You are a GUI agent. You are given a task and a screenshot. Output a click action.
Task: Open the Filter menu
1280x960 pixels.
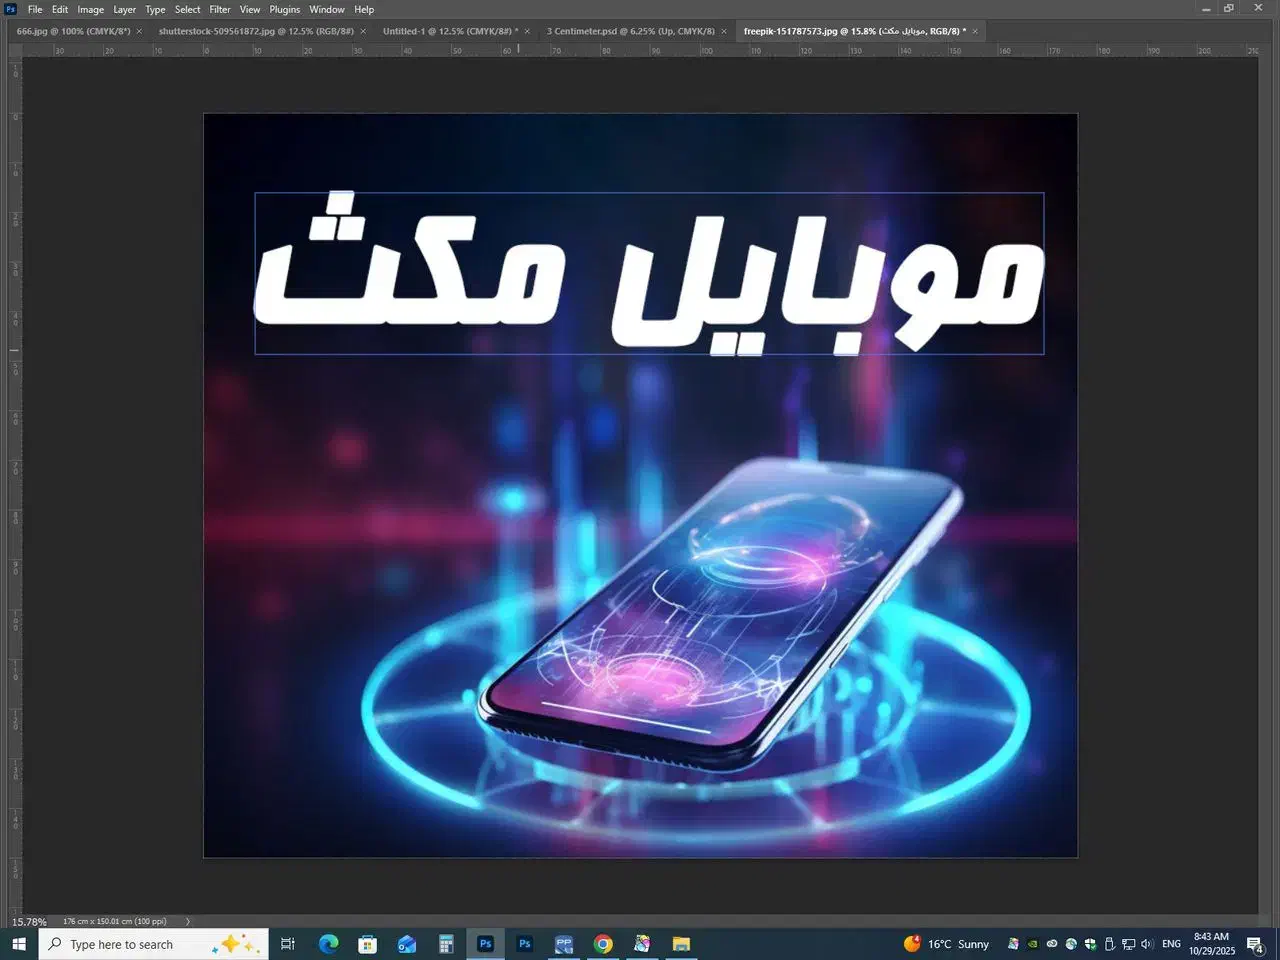tap(220, 9)
